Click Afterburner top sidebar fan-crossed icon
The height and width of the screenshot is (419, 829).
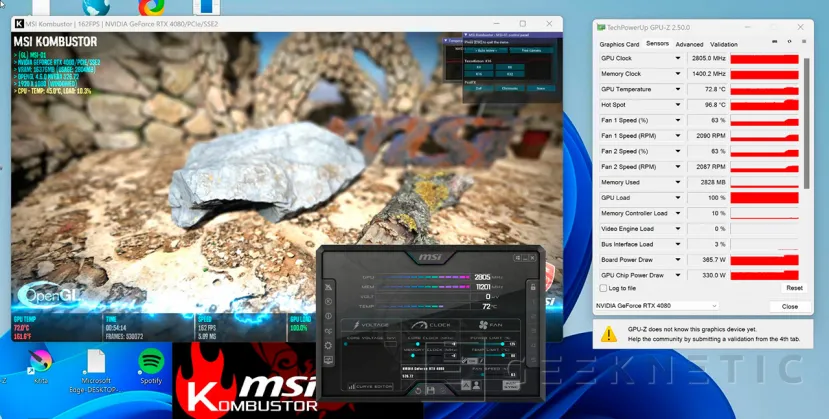pos(328,287)
